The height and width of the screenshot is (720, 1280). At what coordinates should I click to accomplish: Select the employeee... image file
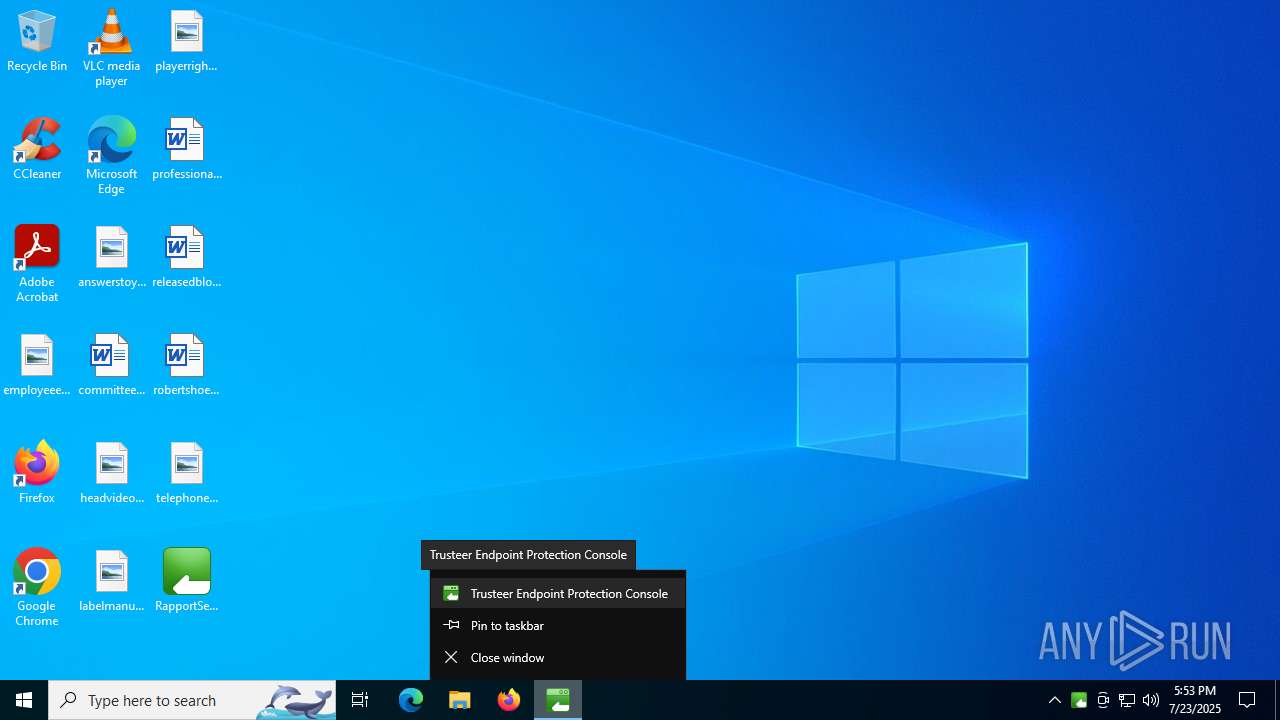[x=37, y=366]
